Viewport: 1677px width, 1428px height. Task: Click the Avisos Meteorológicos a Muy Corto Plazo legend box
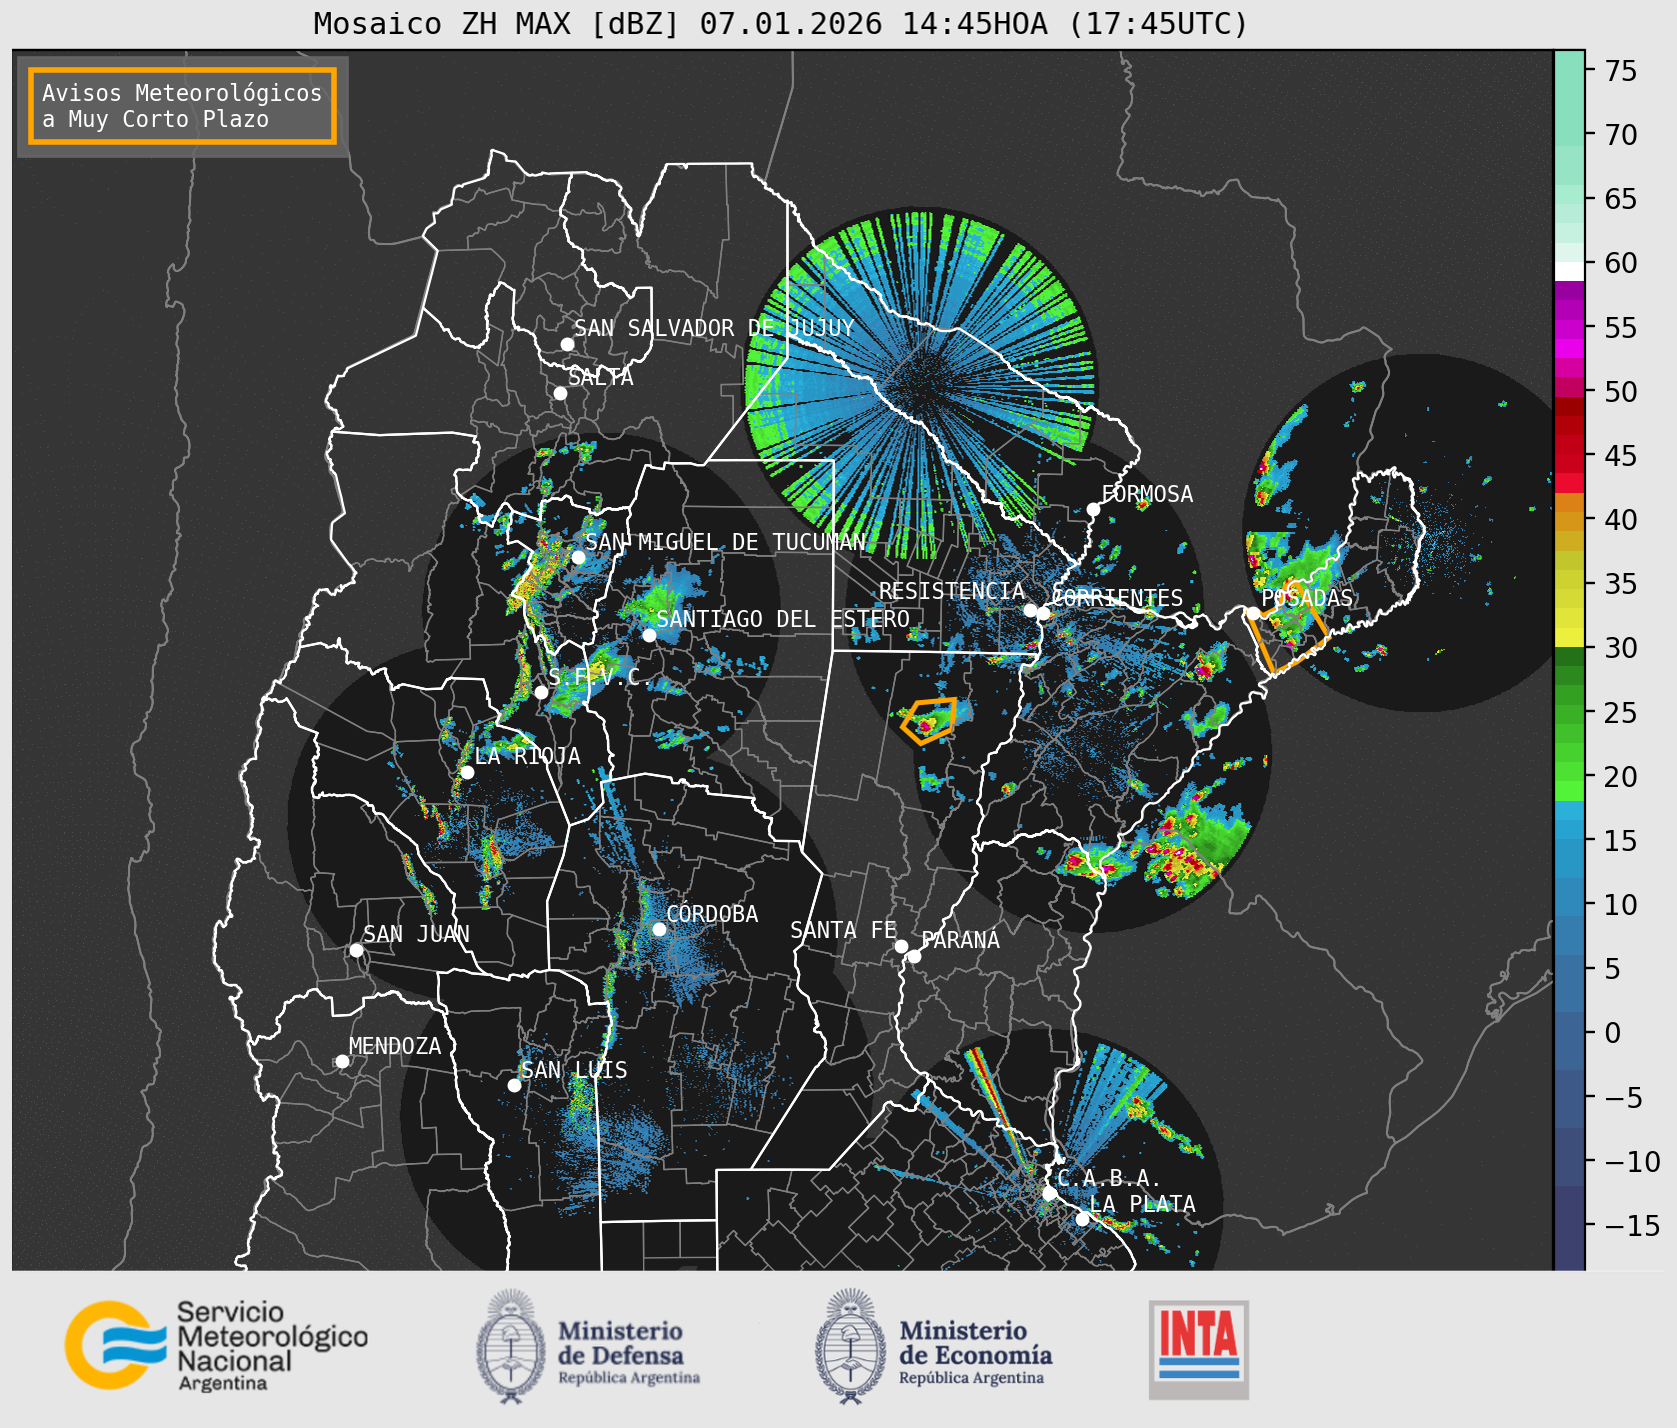pyautogui.click(x=182, y=107)
